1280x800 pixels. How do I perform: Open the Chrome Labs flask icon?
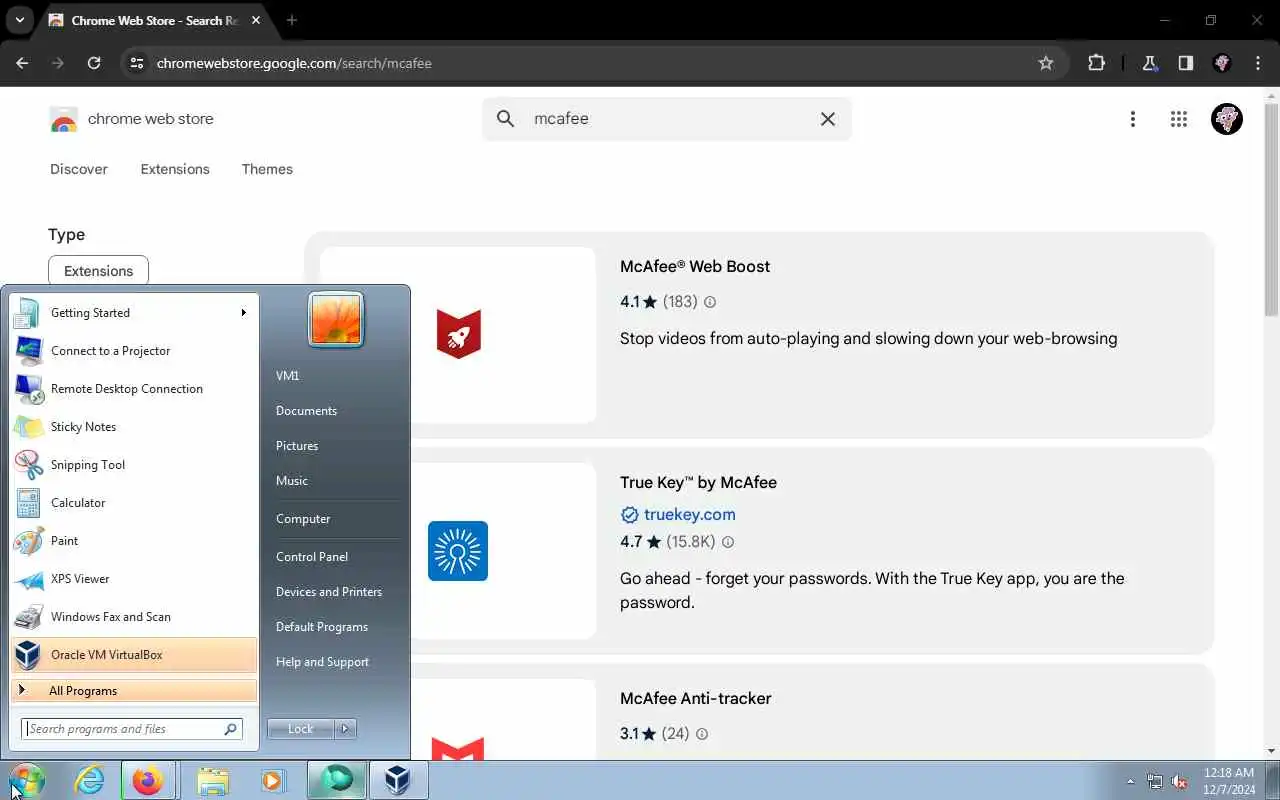(1149, 63)
